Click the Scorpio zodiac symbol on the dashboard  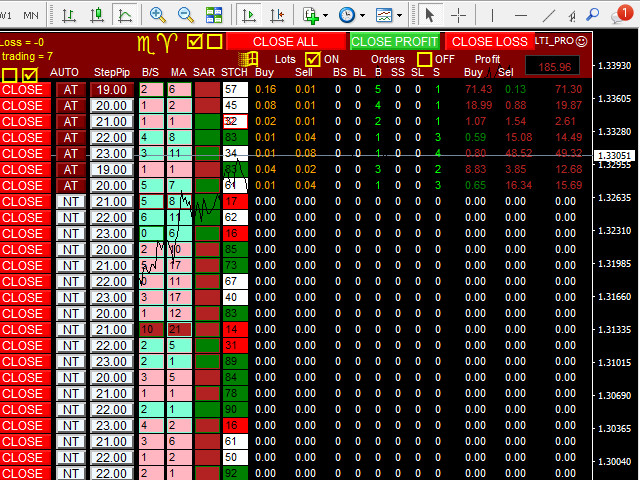point(146,44)
